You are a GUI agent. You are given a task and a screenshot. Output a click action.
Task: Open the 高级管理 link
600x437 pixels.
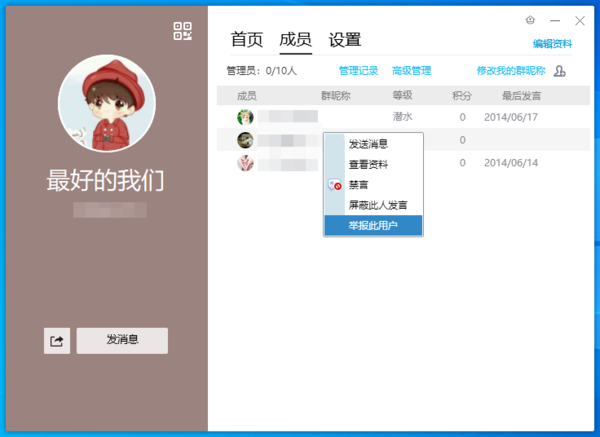[x=412, y=71]
